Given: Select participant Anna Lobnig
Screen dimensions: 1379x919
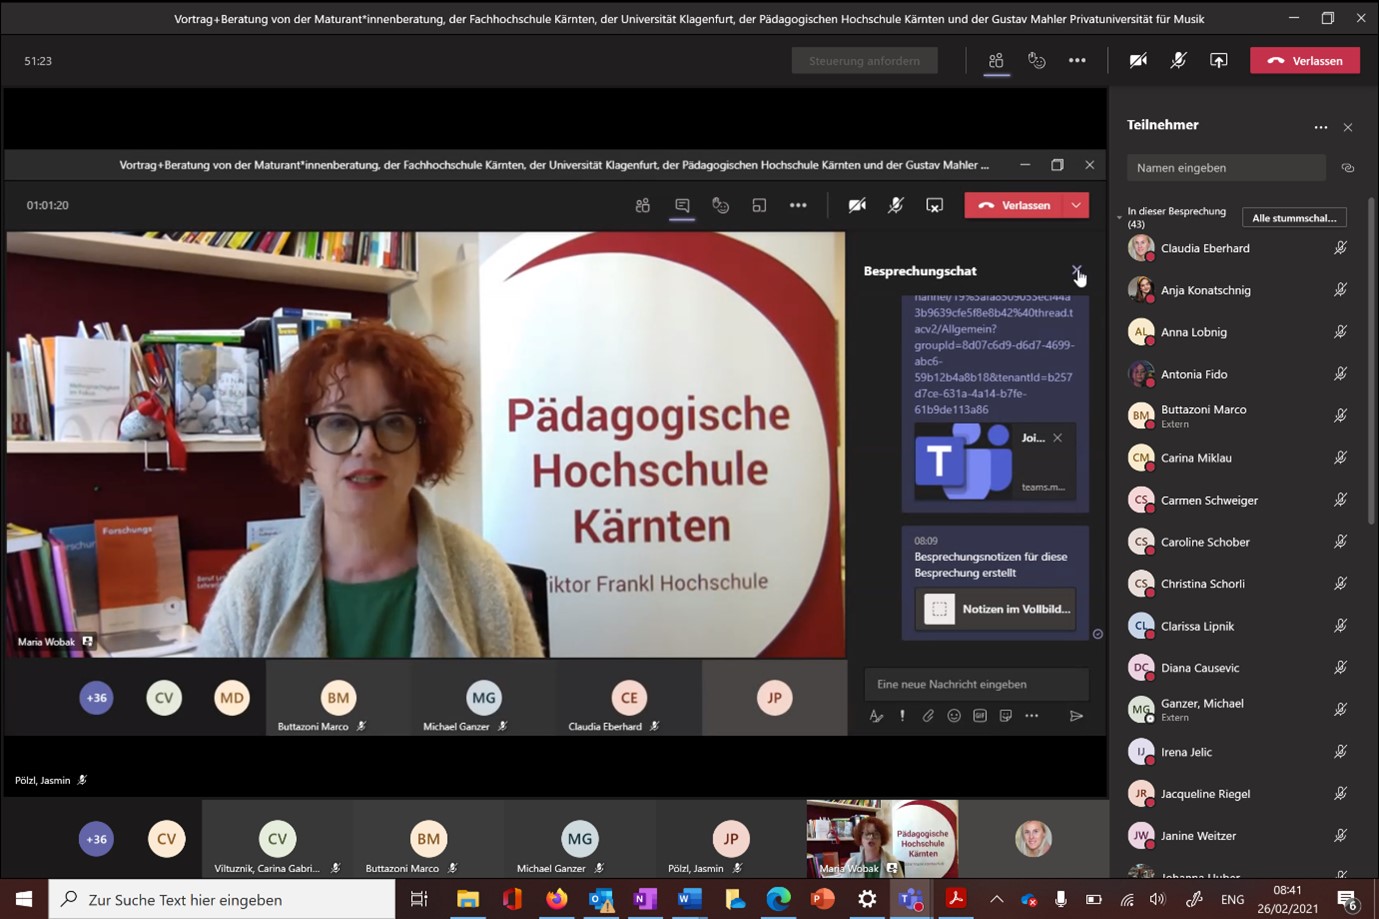Looking at the screenshot, I should coord(1238,332).
